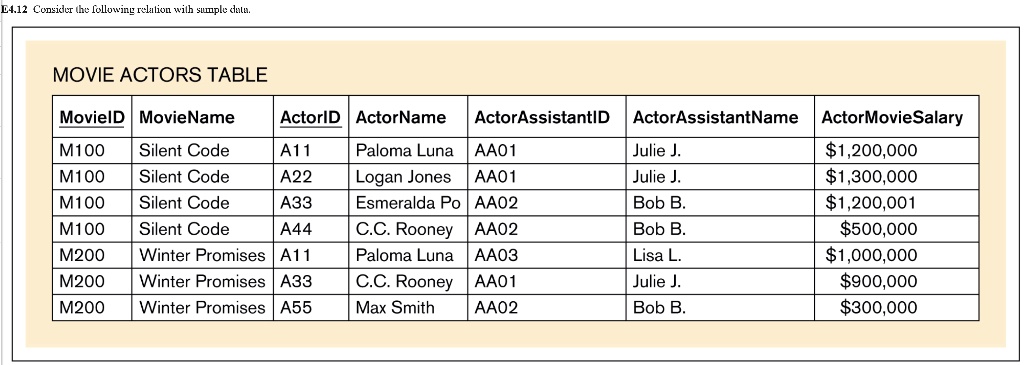The height and width of the screenshot is (365, 1024).
Task: Select the Logan Jones actor name cell
Action: pyautogui.click(x=408, y=177)
